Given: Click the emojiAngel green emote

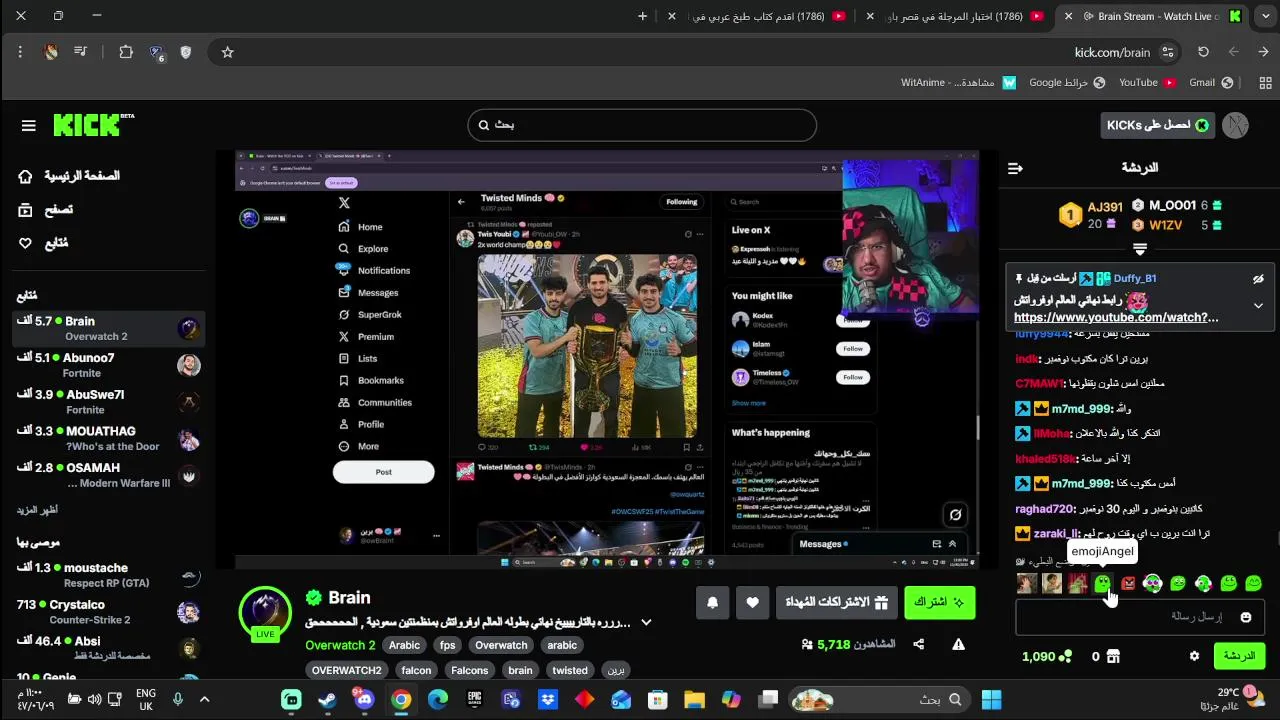Looking at the screenshot, I should pyautogui.click(x=1102, y=583).
